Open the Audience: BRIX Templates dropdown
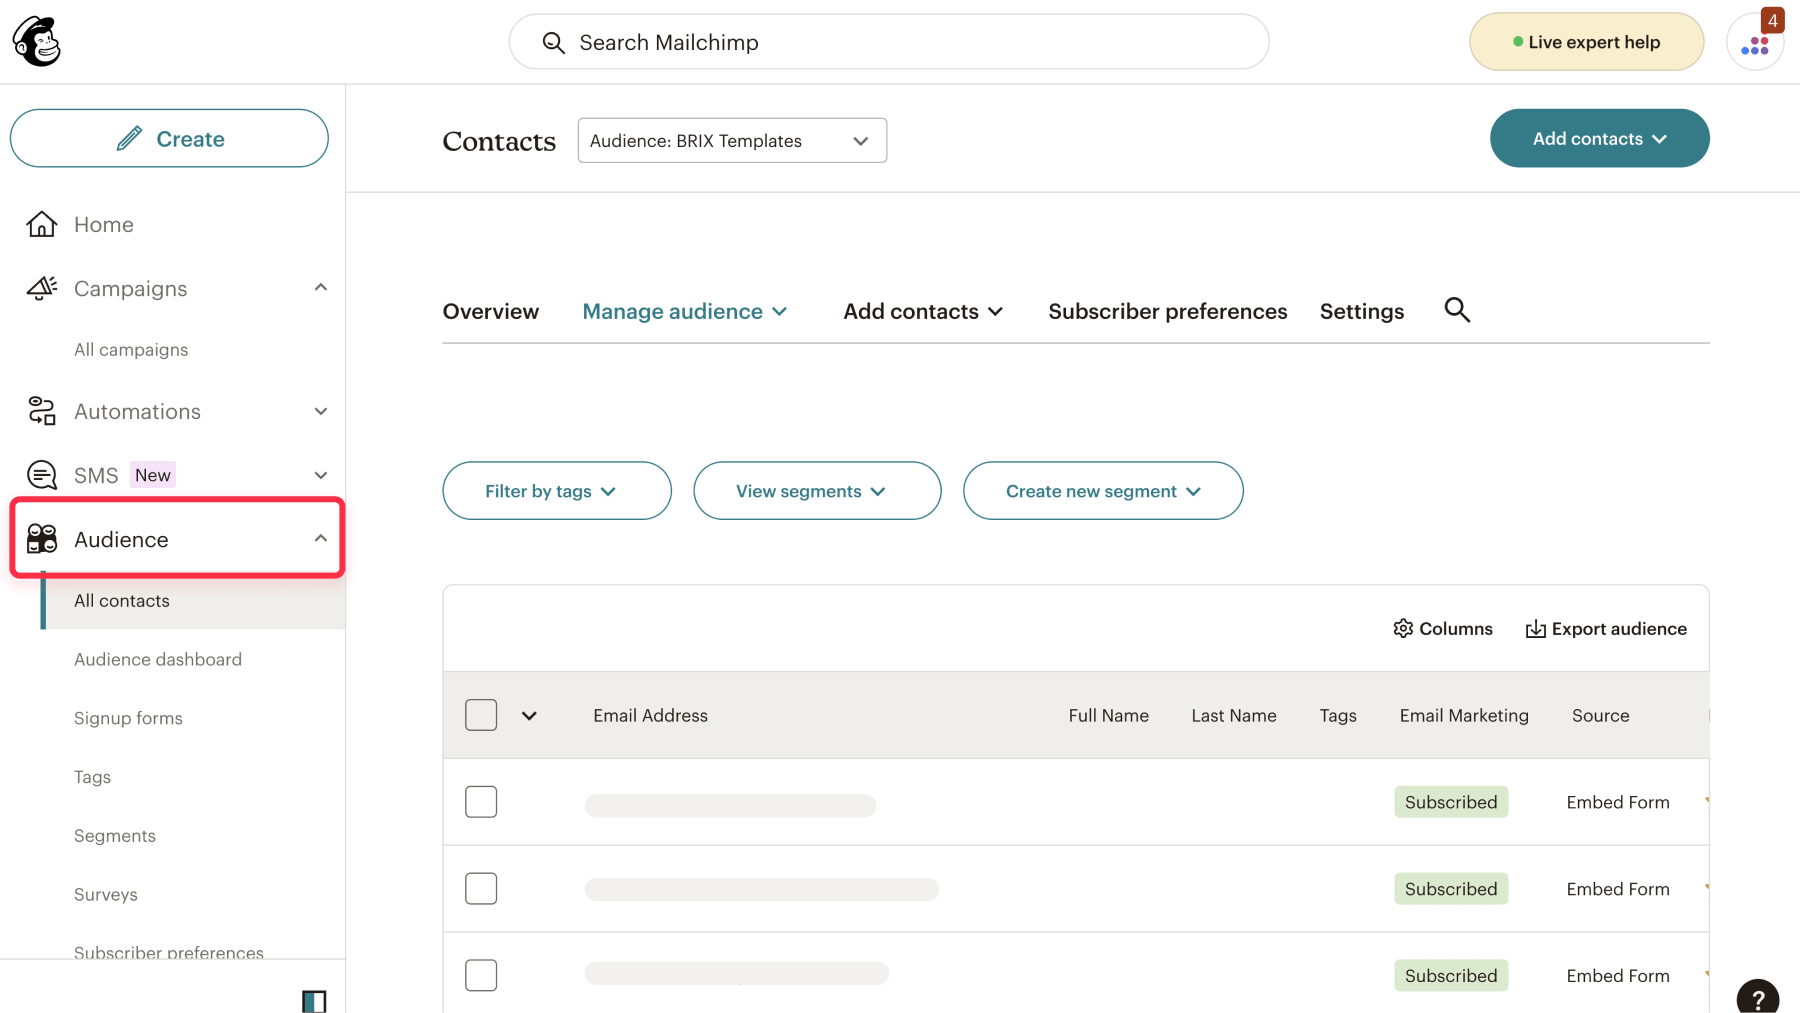Viewport: 1800px width, 1013px height. [x=732, y=141]
